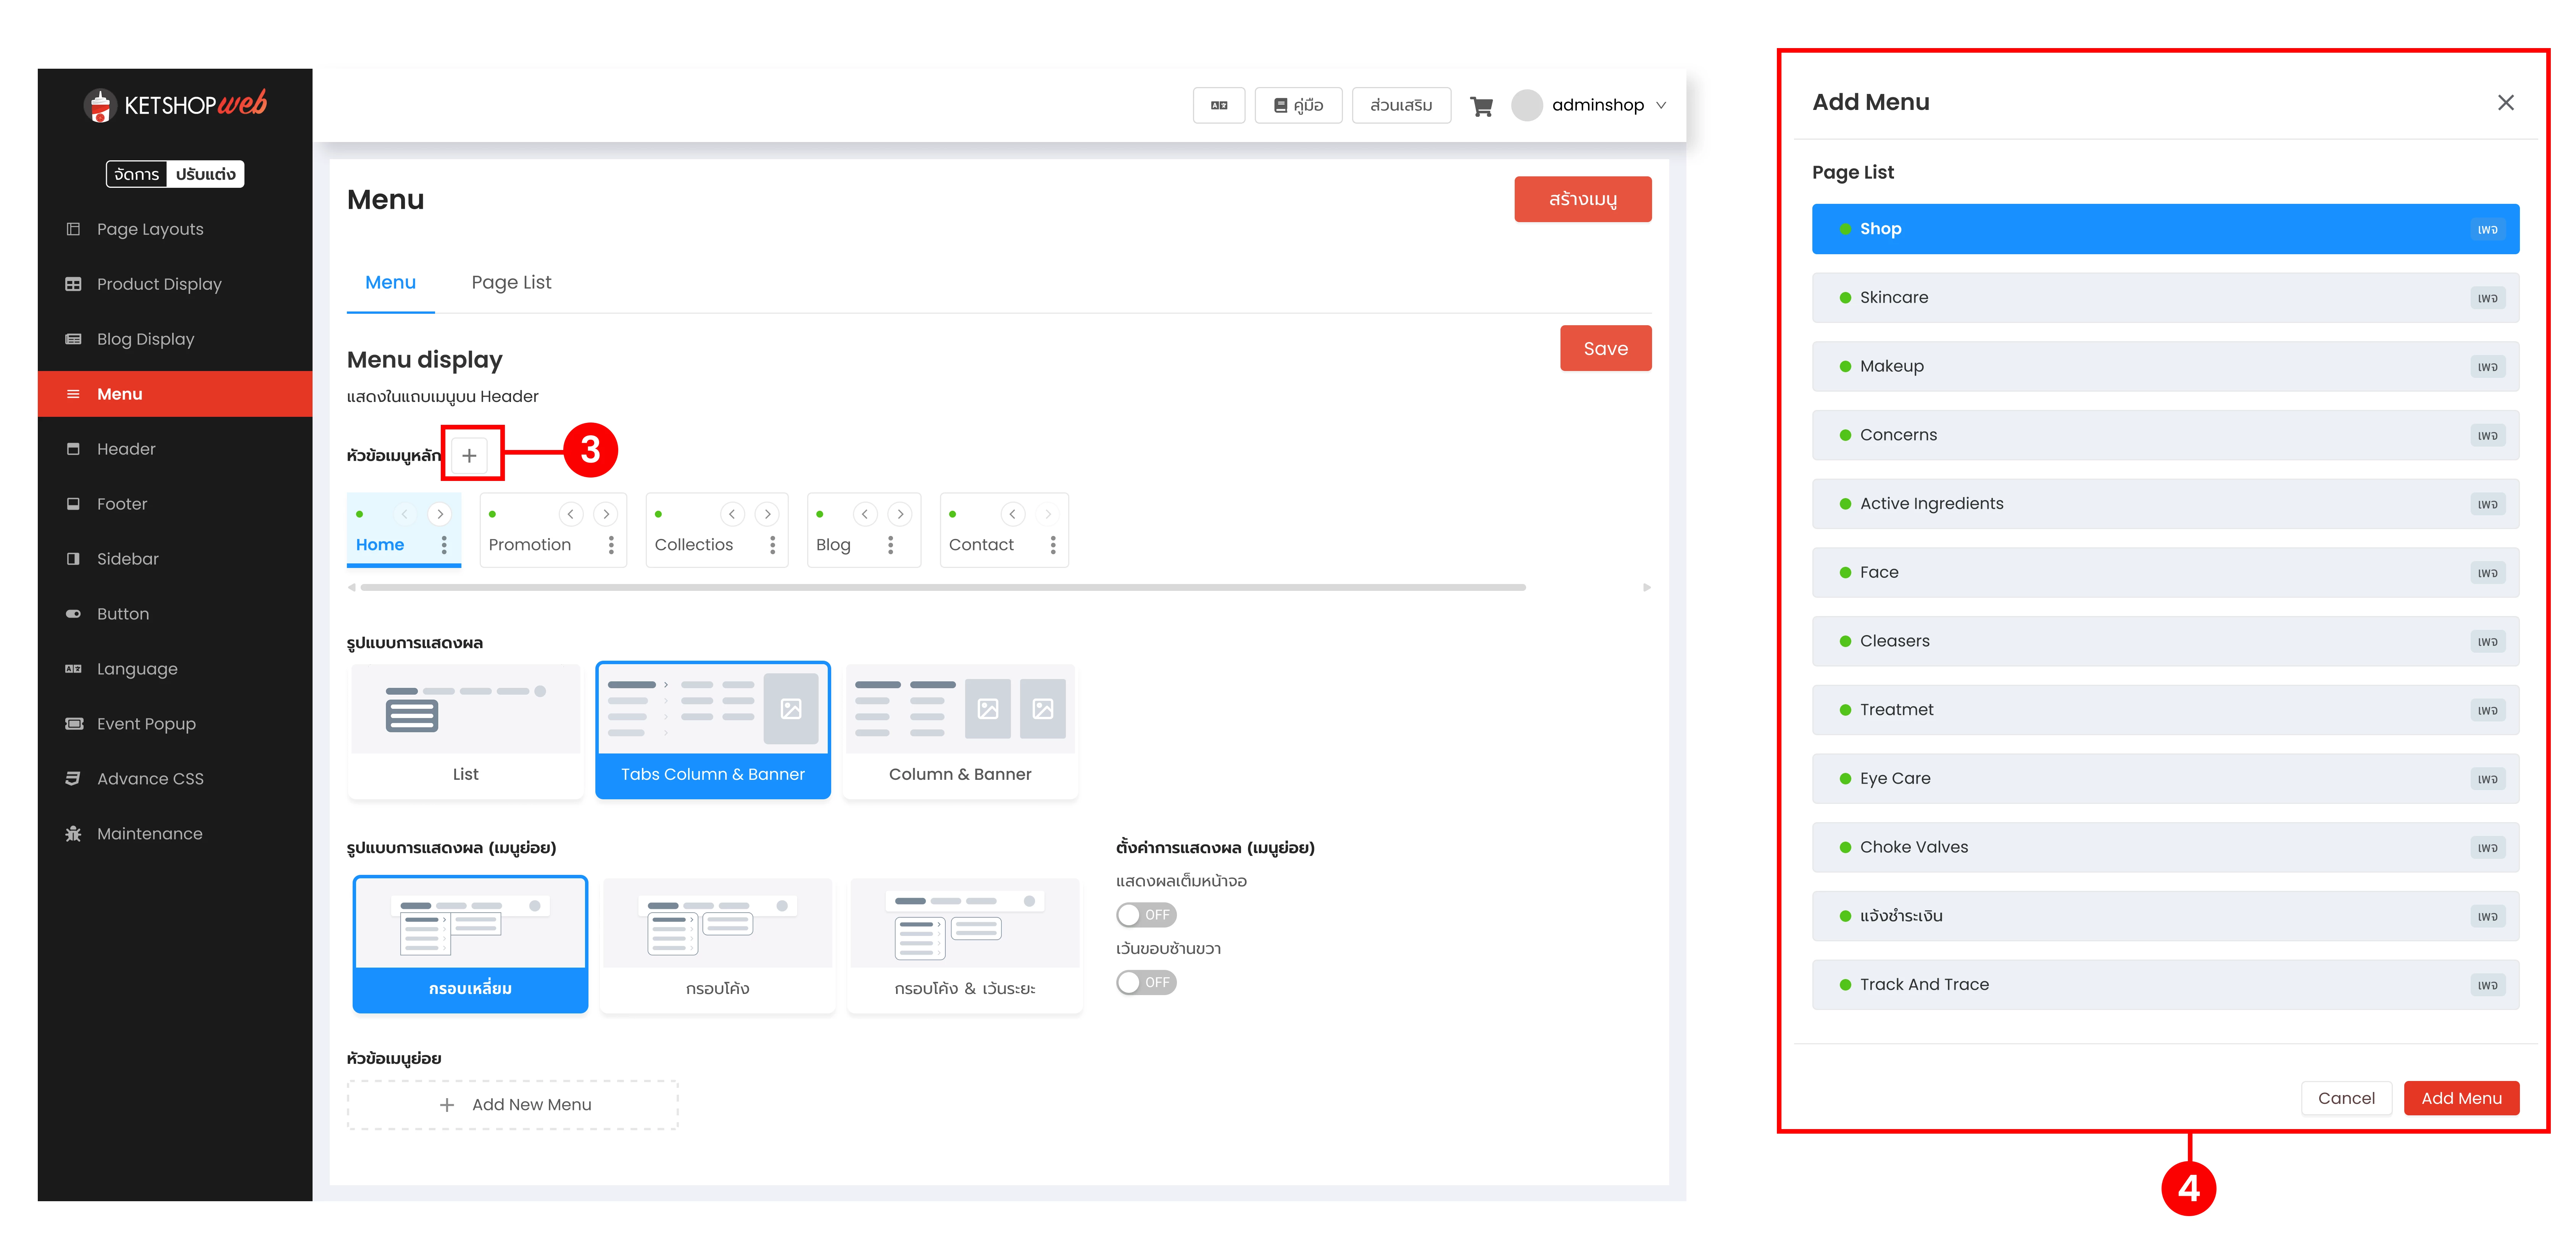The width and height of the screenshot is (2576, 1239).
Task: Select the rounded frame submenu style
Action: click(717, 945)
